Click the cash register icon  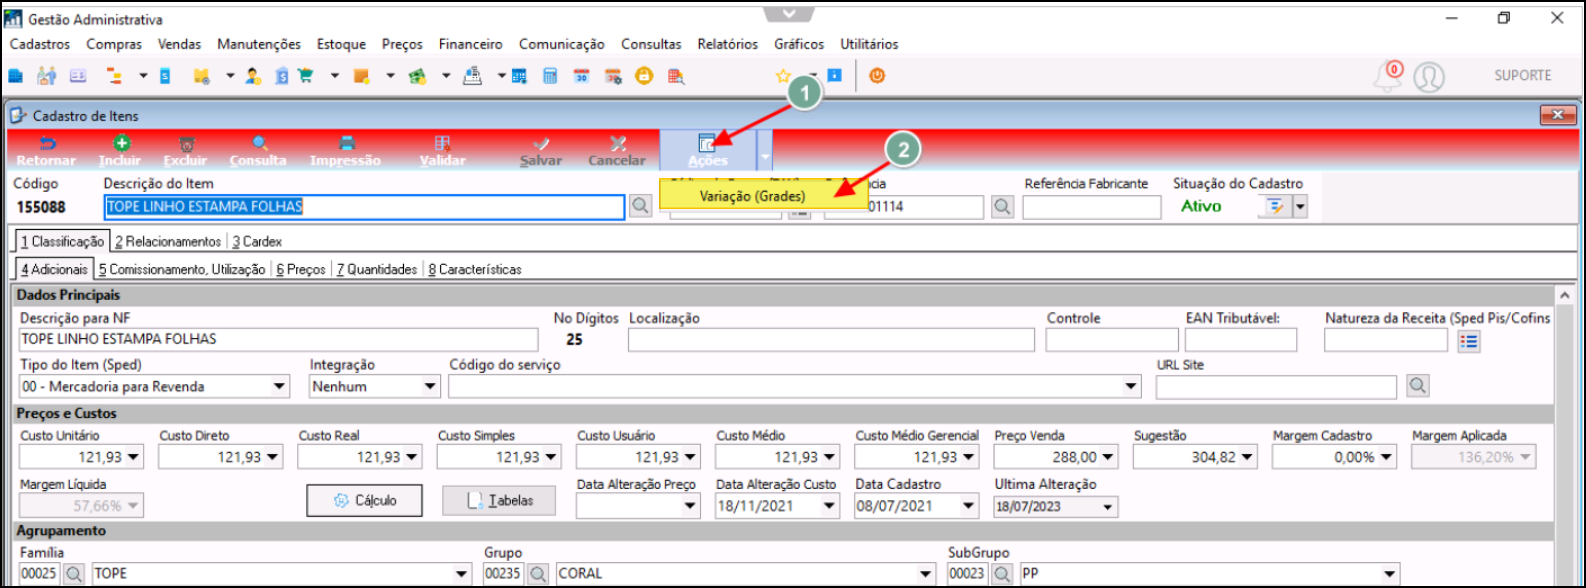[x=474, y=75]
